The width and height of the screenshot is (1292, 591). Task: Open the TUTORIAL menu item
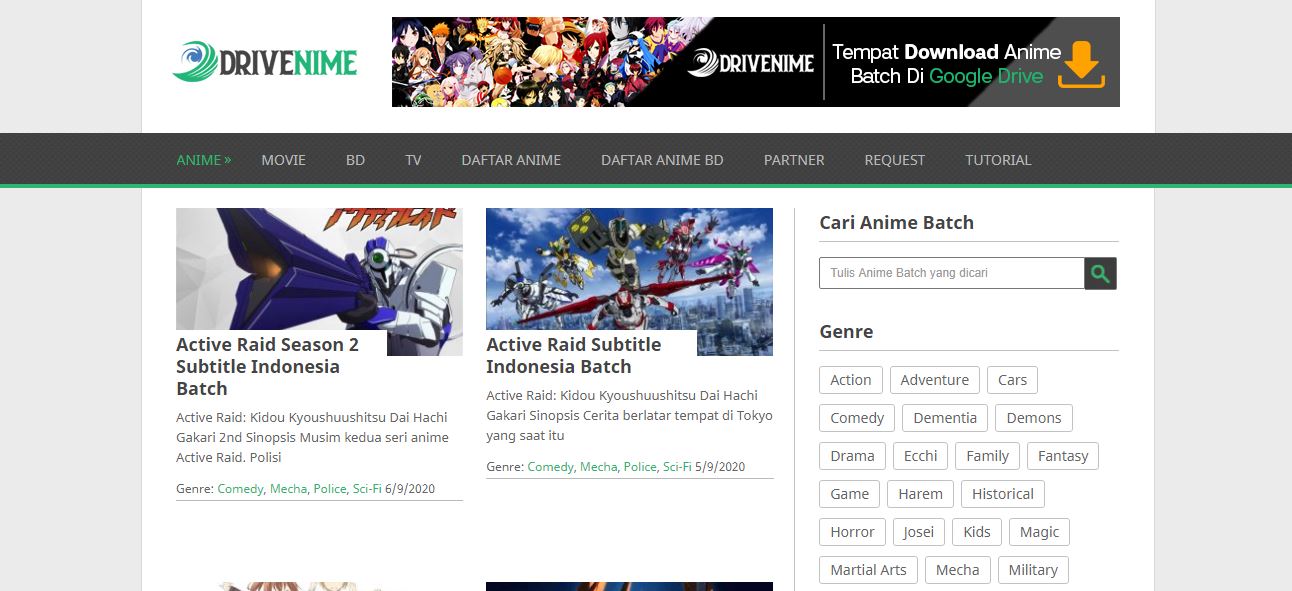997,160
